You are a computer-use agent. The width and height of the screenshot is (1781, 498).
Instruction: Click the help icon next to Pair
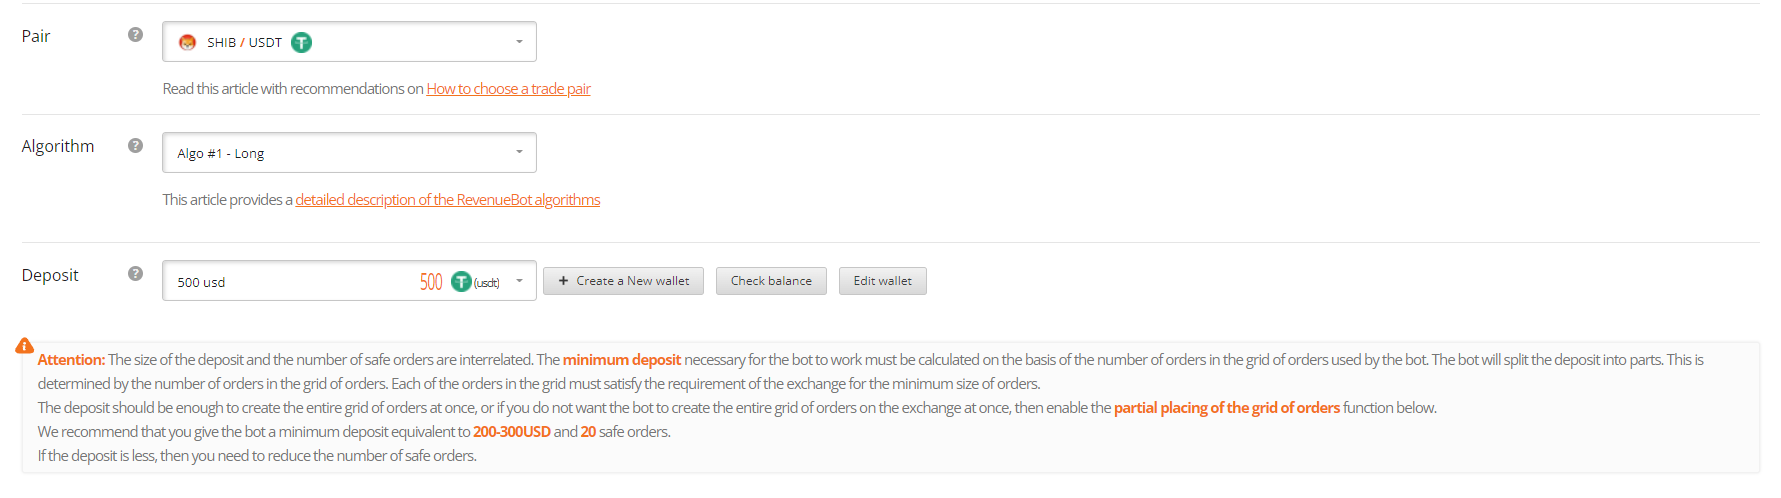click(136, 35)
